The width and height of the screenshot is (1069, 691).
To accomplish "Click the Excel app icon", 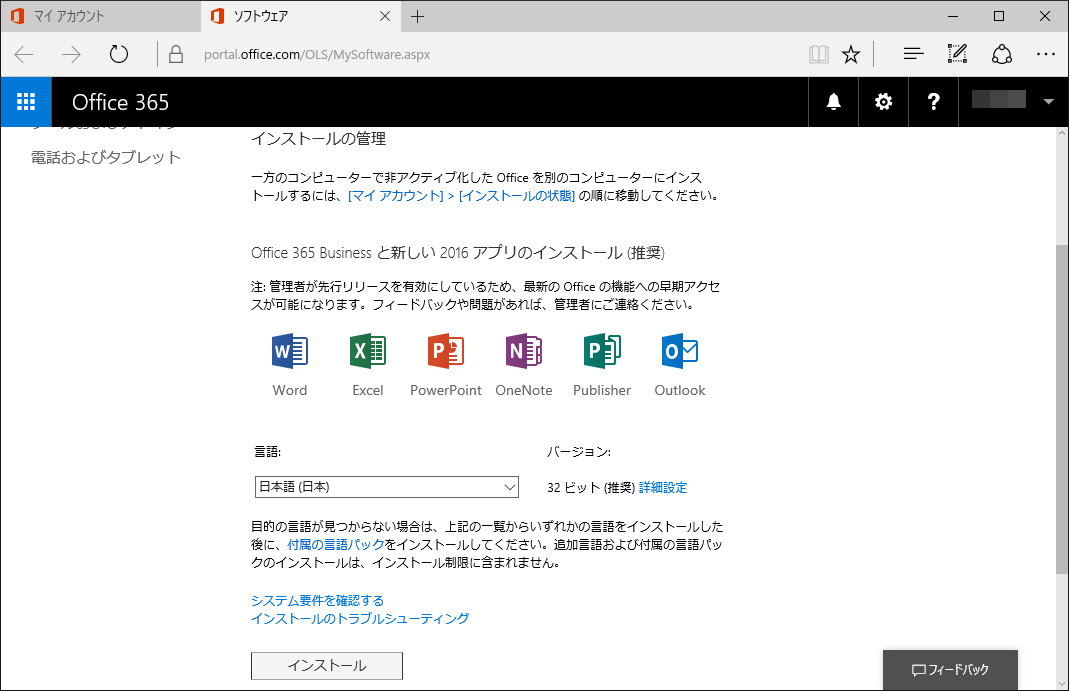I will coord(367,351).
